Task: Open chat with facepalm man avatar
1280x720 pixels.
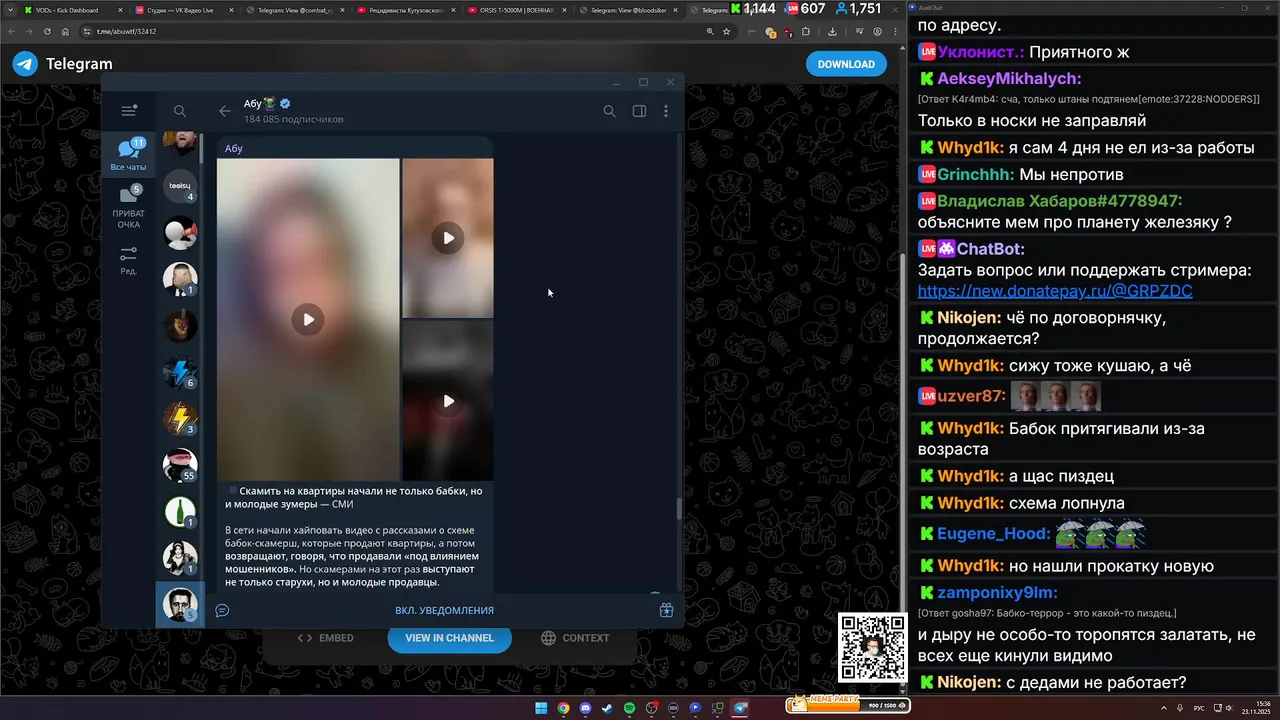Action: coord(180,279)
